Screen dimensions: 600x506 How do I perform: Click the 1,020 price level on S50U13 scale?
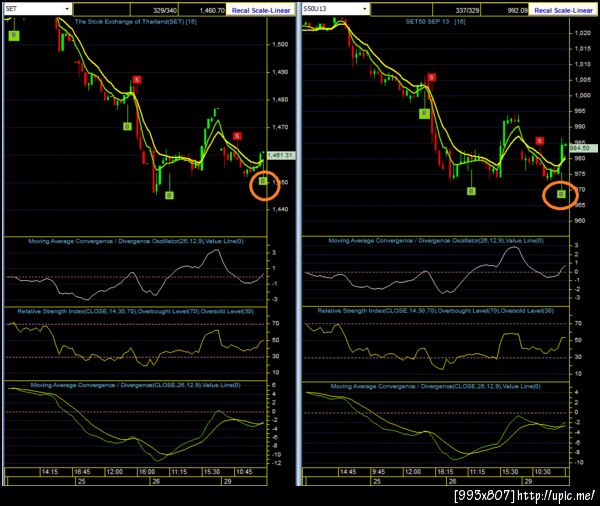click(x=582, y=33)
